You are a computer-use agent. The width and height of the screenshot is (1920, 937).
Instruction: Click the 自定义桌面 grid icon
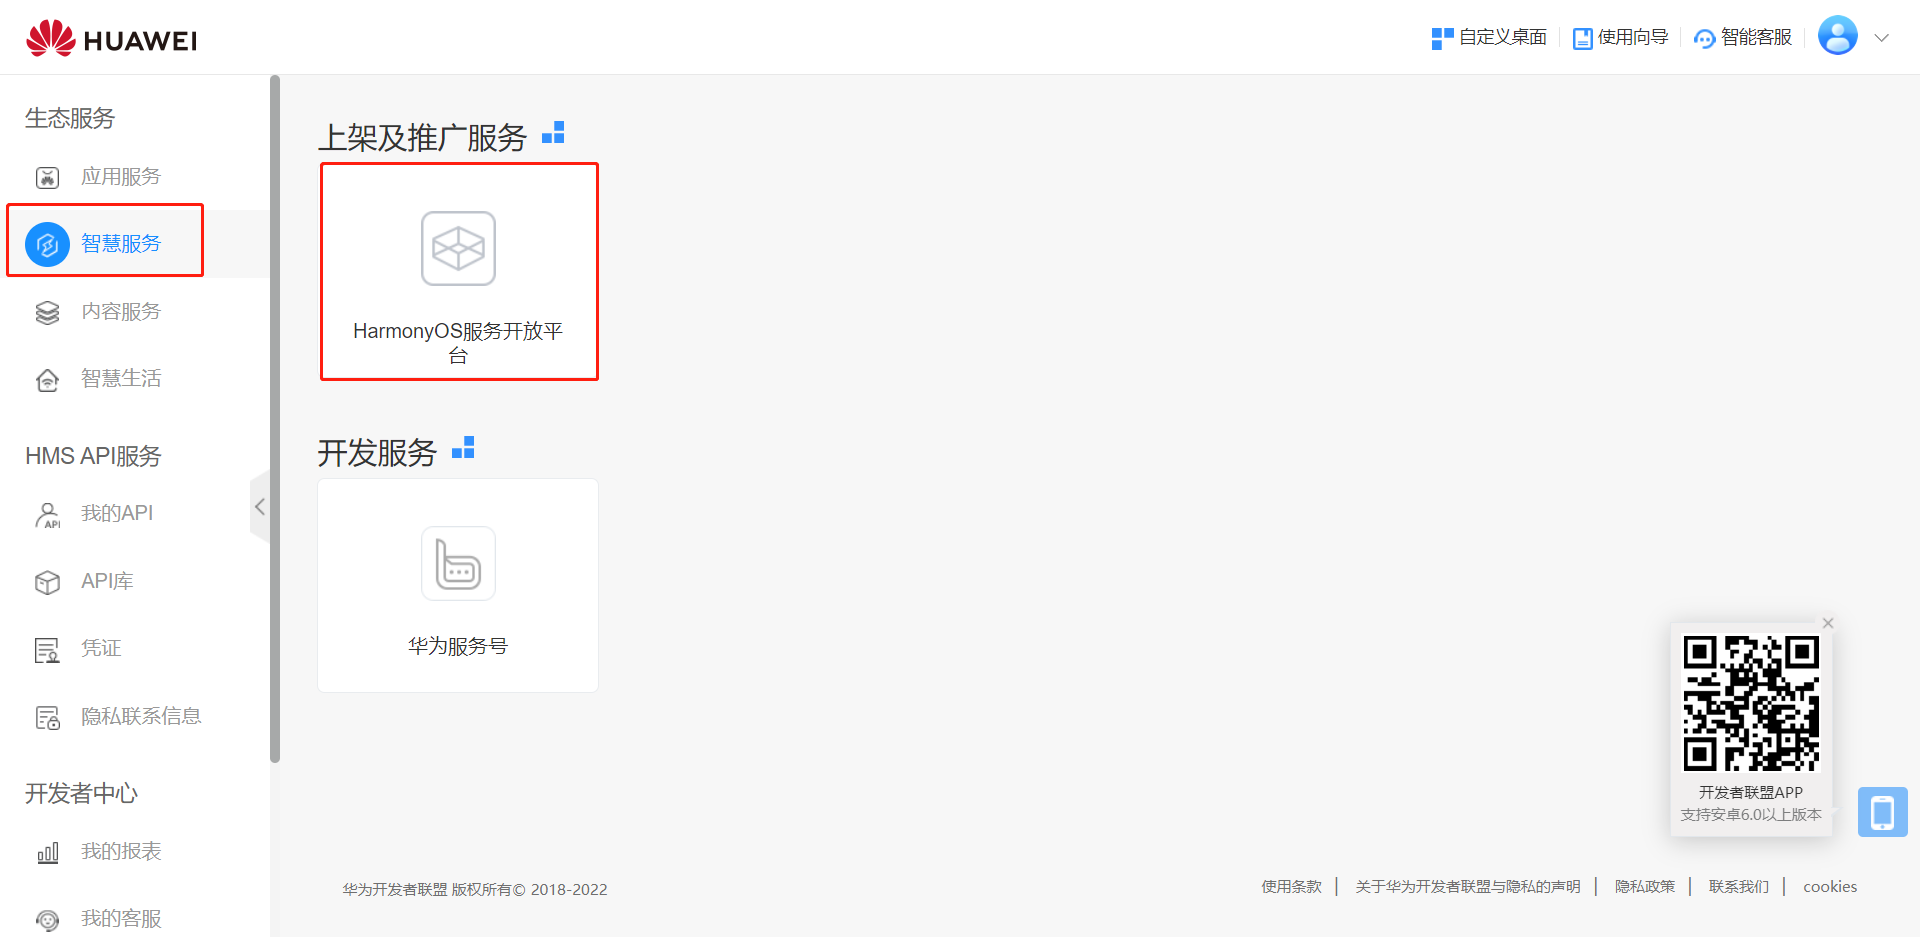coord(1442,38)
